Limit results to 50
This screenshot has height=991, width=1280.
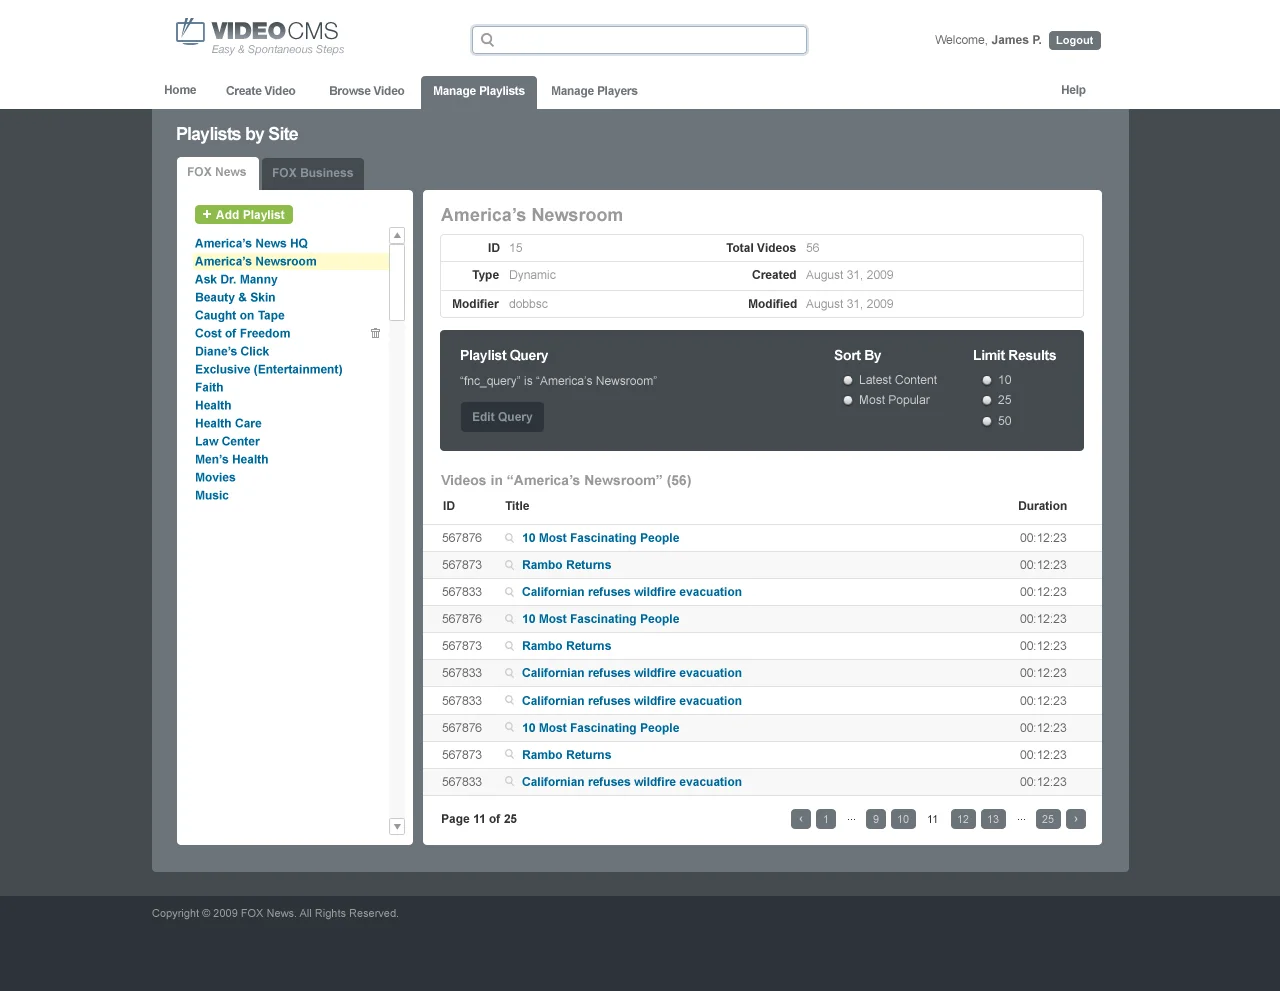pos(987,421)
